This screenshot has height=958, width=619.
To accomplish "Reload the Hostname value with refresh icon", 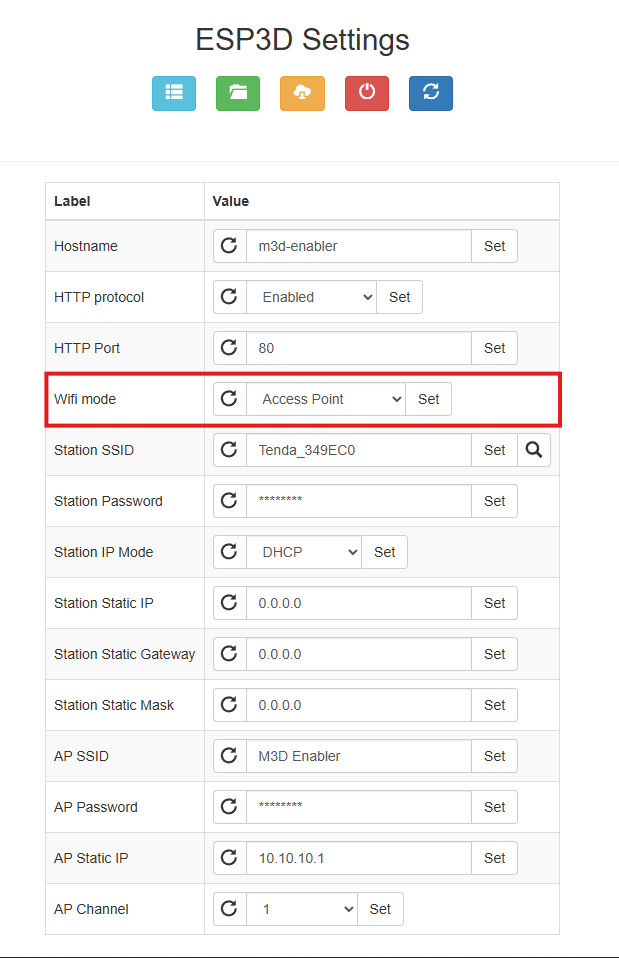I will [229, 246].
